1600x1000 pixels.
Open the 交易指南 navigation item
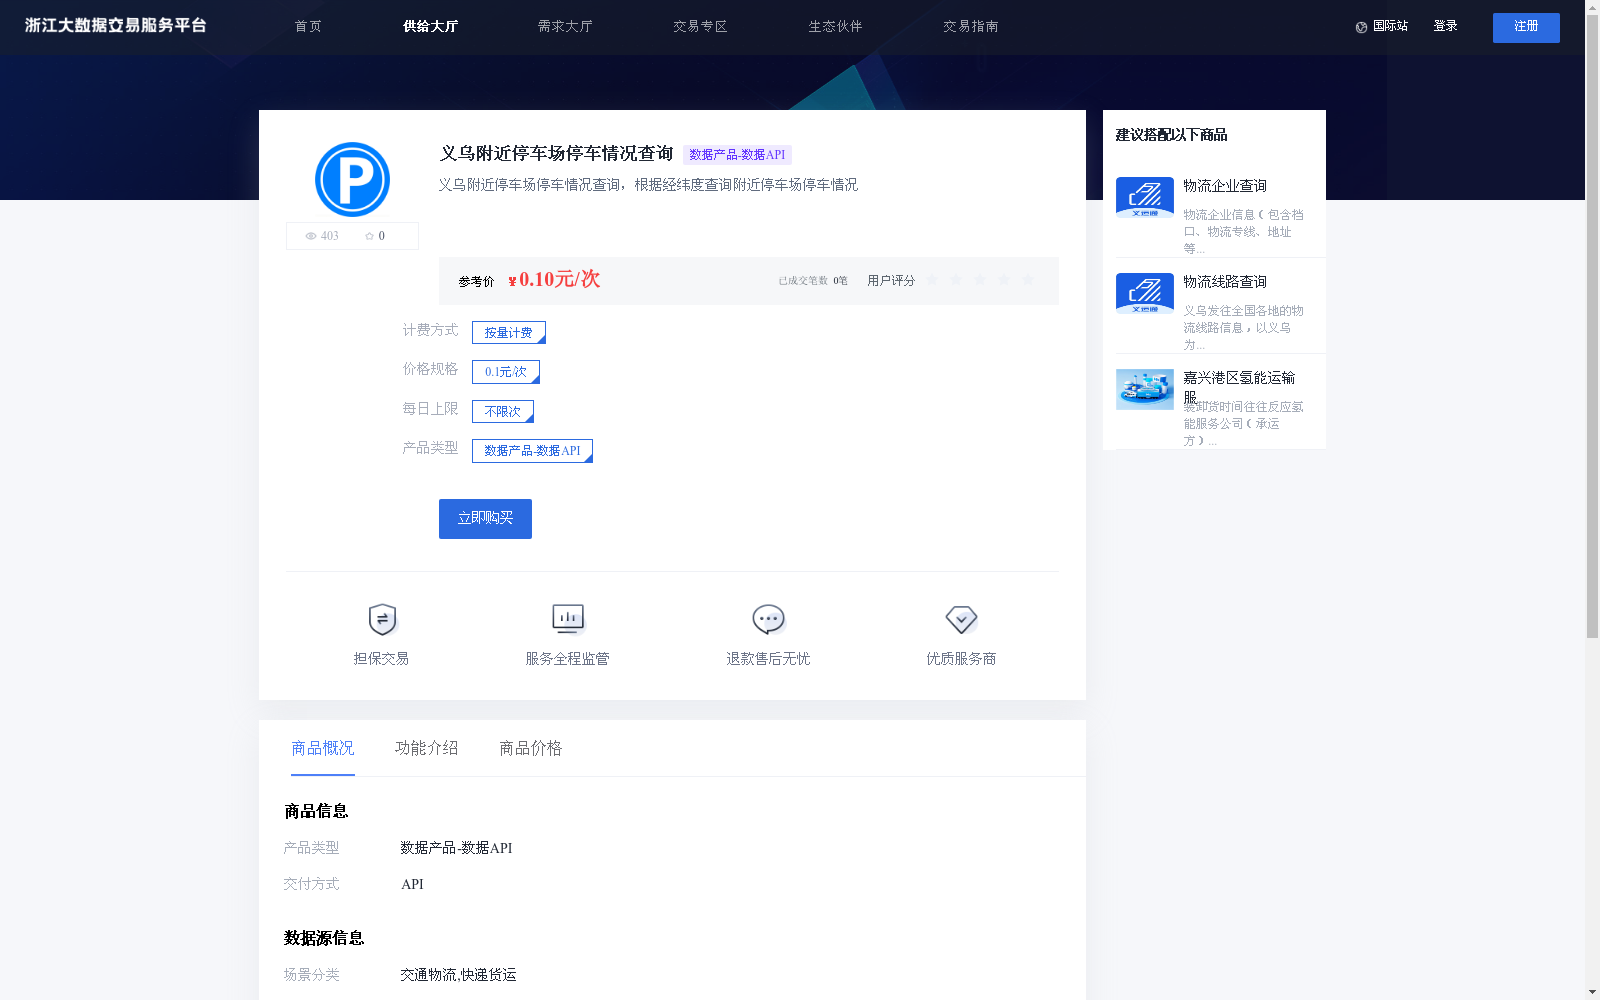tap(970, 27)
